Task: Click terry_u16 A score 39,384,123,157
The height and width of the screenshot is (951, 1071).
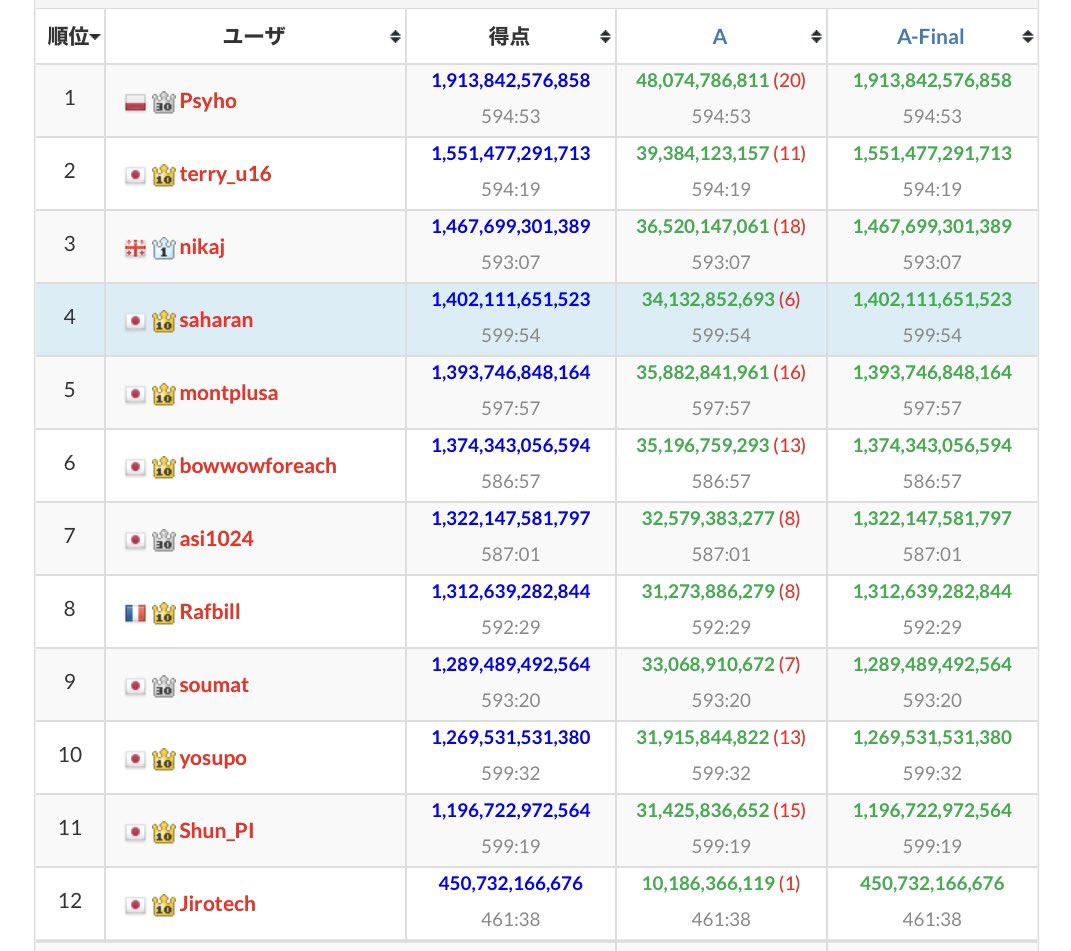Action: 703,154
